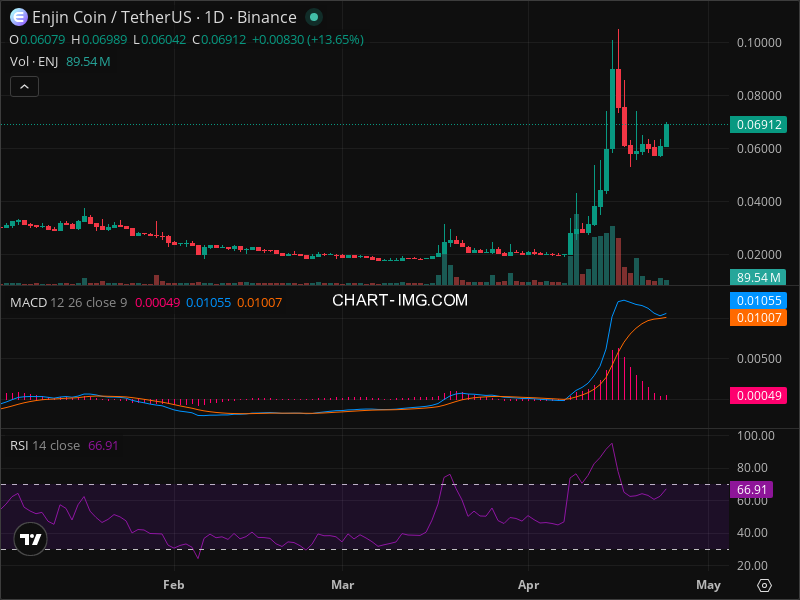Click the Apr label on time axis

528,585
